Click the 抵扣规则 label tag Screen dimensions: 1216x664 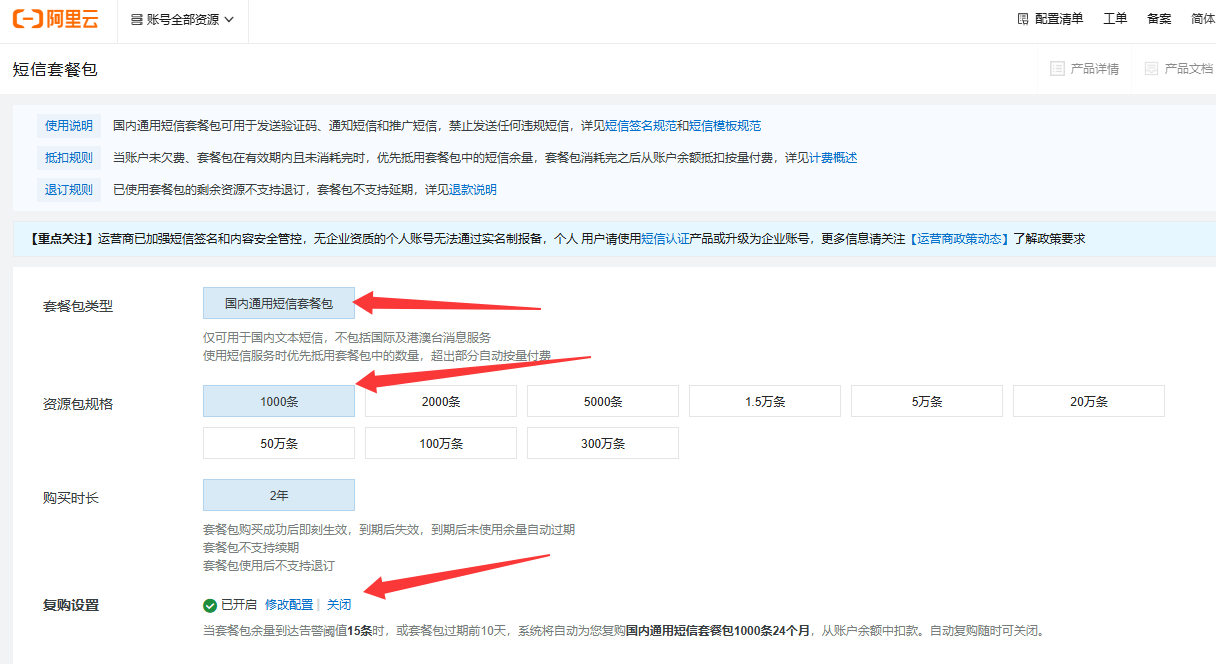coord(69,158)
